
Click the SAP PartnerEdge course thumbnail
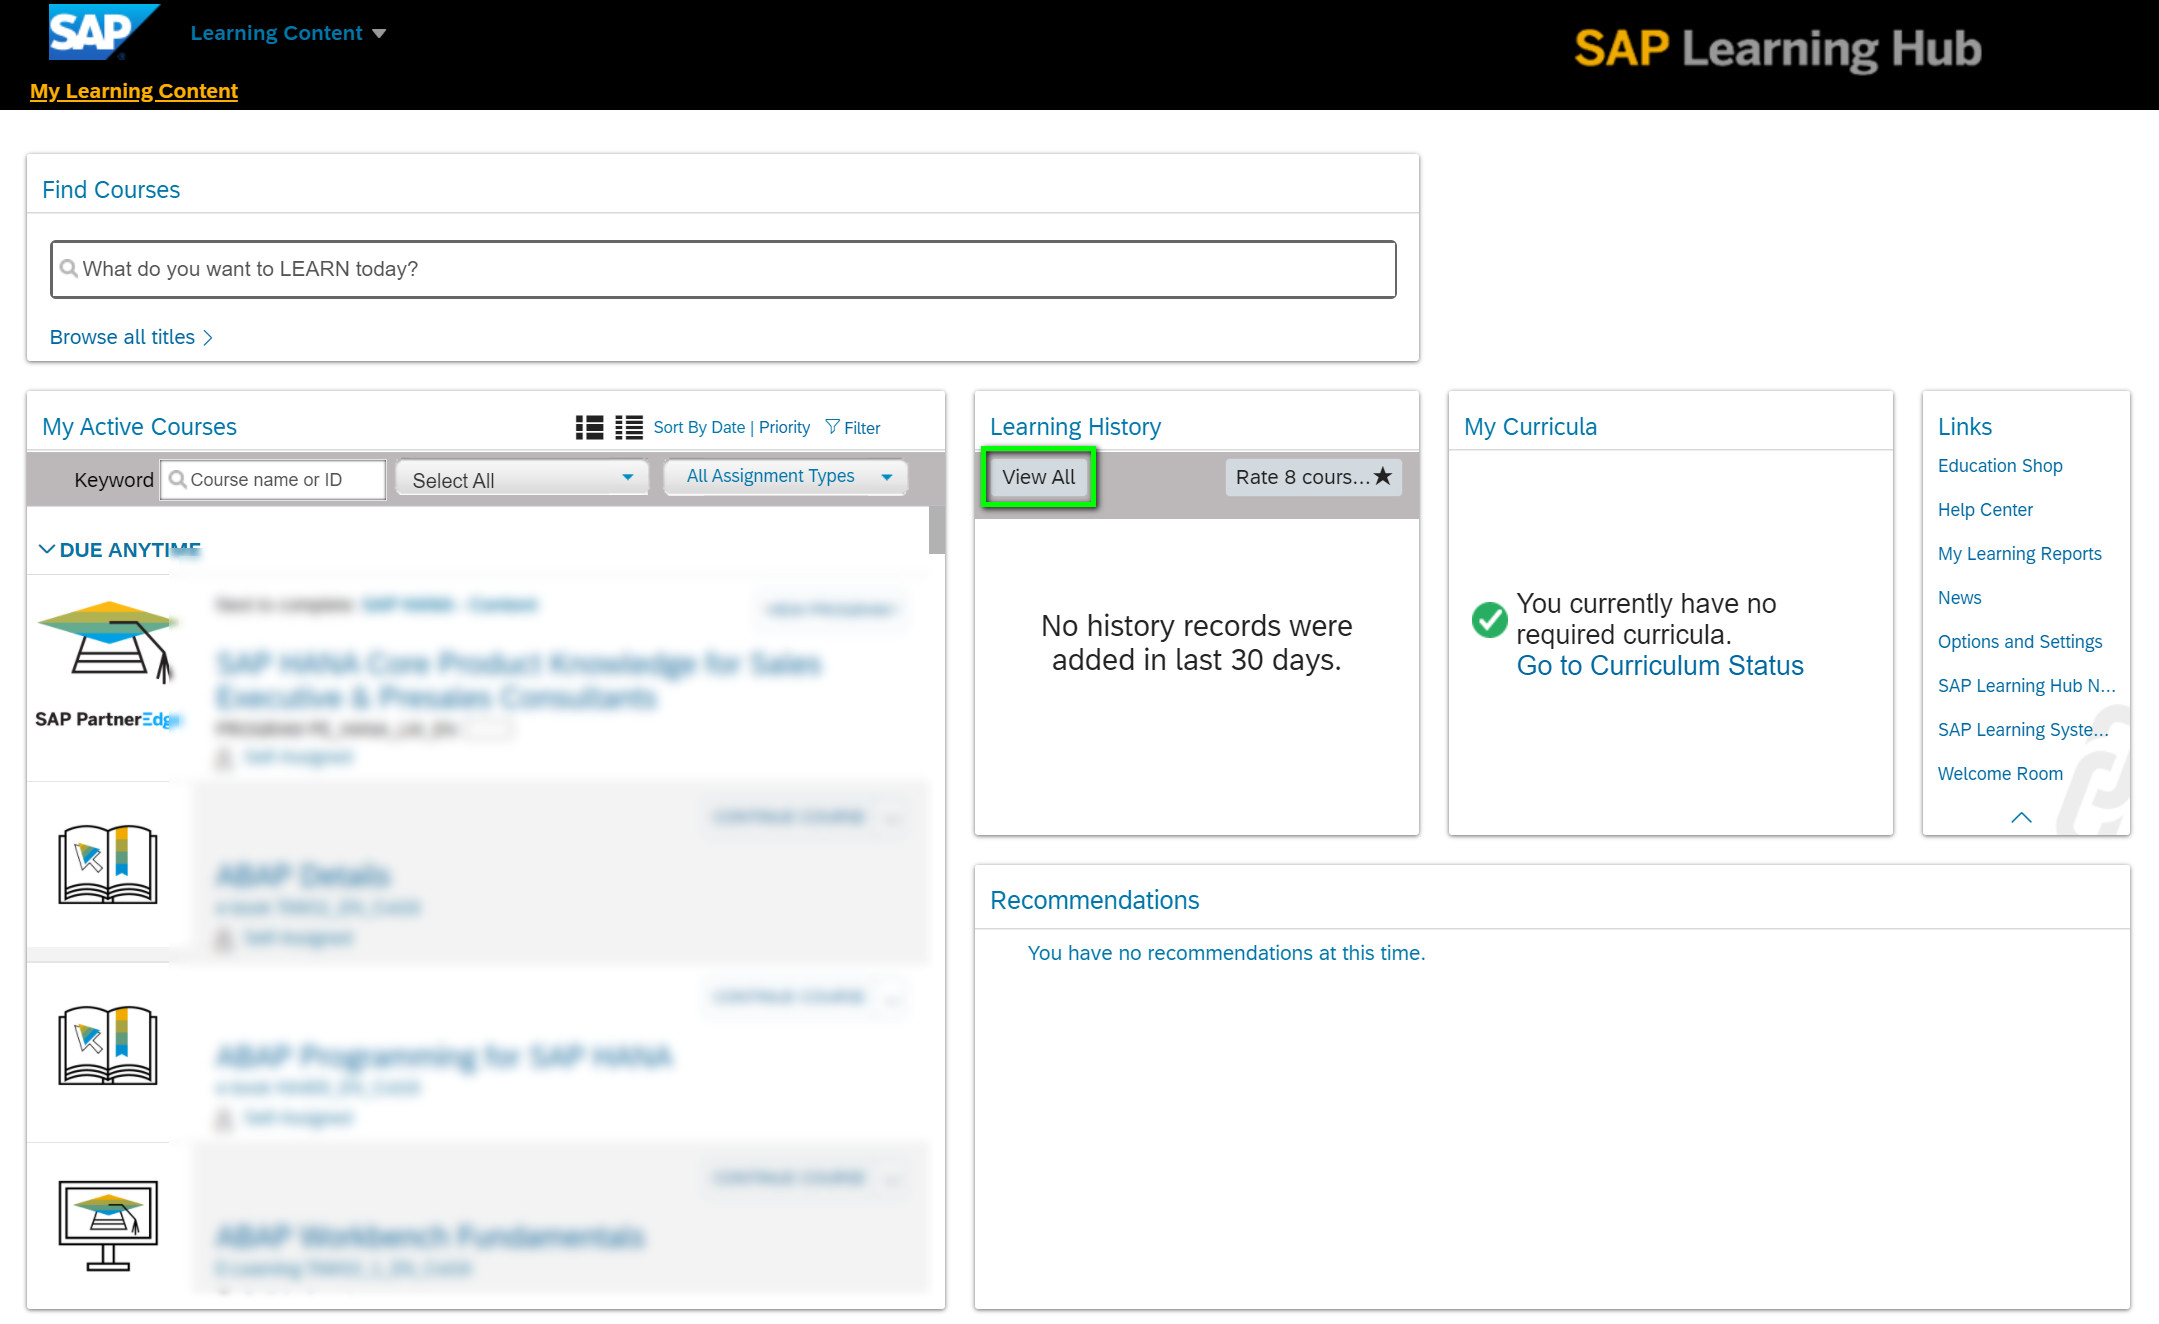pos(108,665)
